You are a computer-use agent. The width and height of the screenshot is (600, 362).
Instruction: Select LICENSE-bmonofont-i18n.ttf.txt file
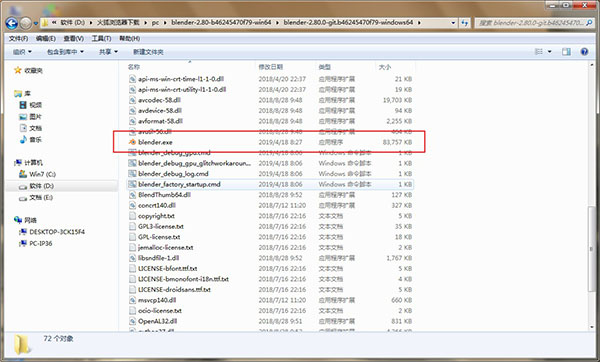(x=270, y=279)
